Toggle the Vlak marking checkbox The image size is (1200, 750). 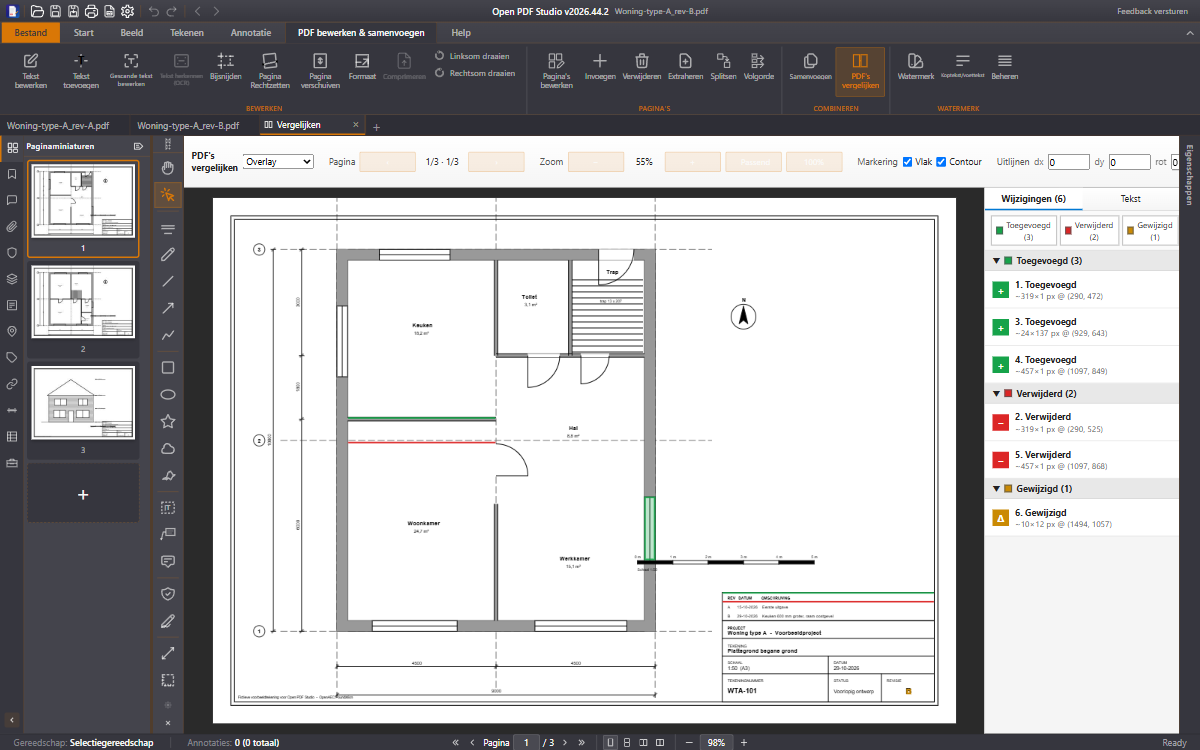click(908, 162)
